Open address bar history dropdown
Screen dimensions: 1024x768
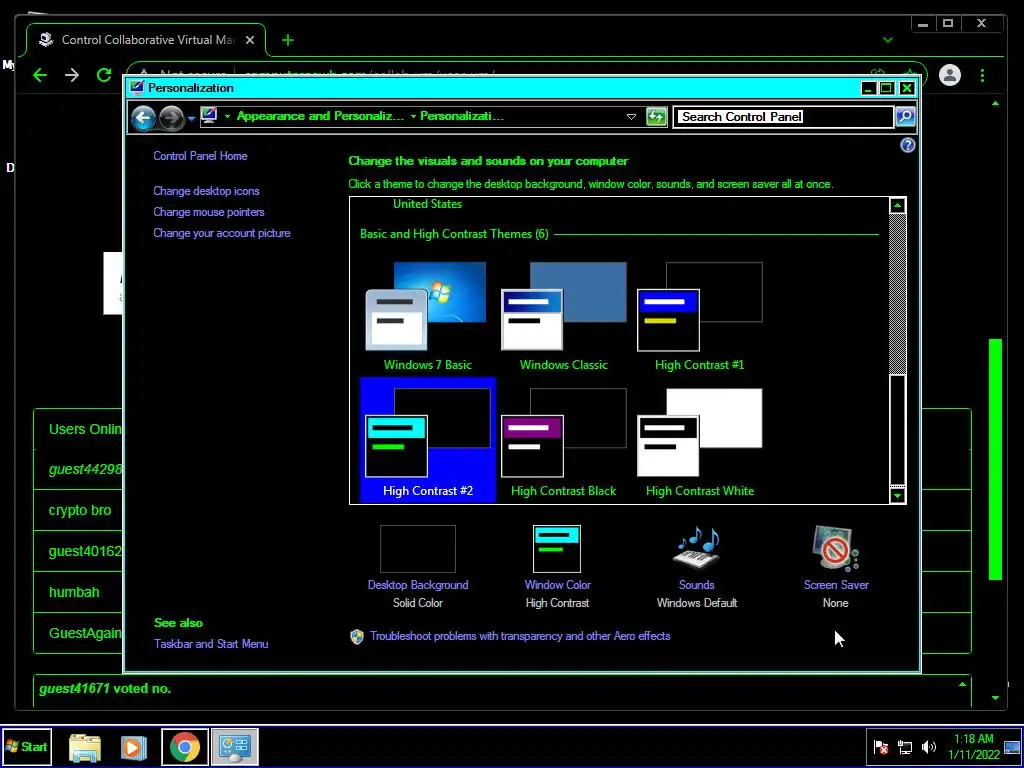pos(631,117)
